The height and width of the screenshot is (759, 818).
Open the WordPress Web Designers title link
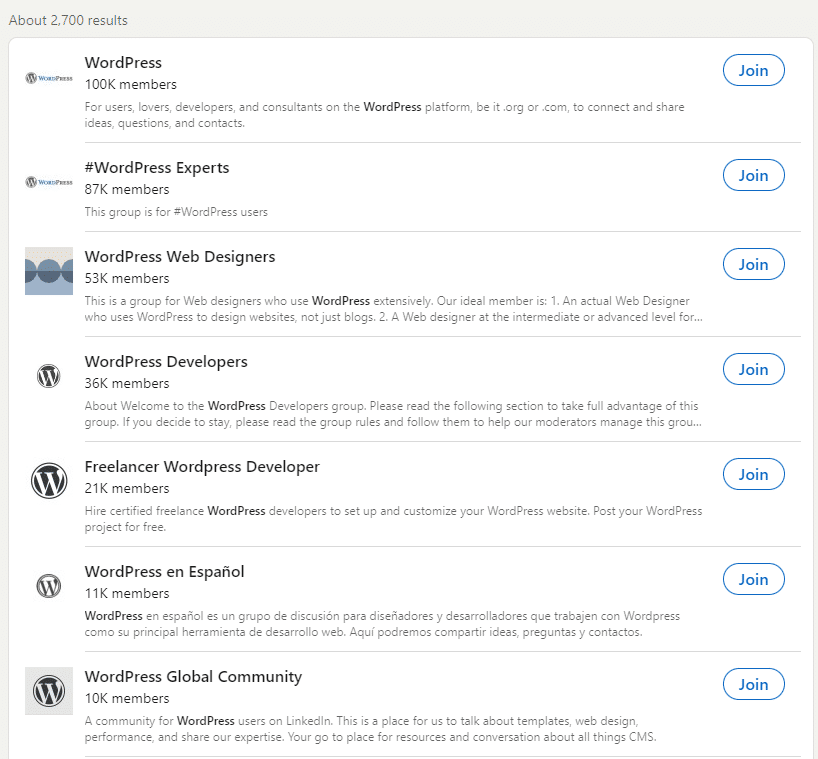180,257
